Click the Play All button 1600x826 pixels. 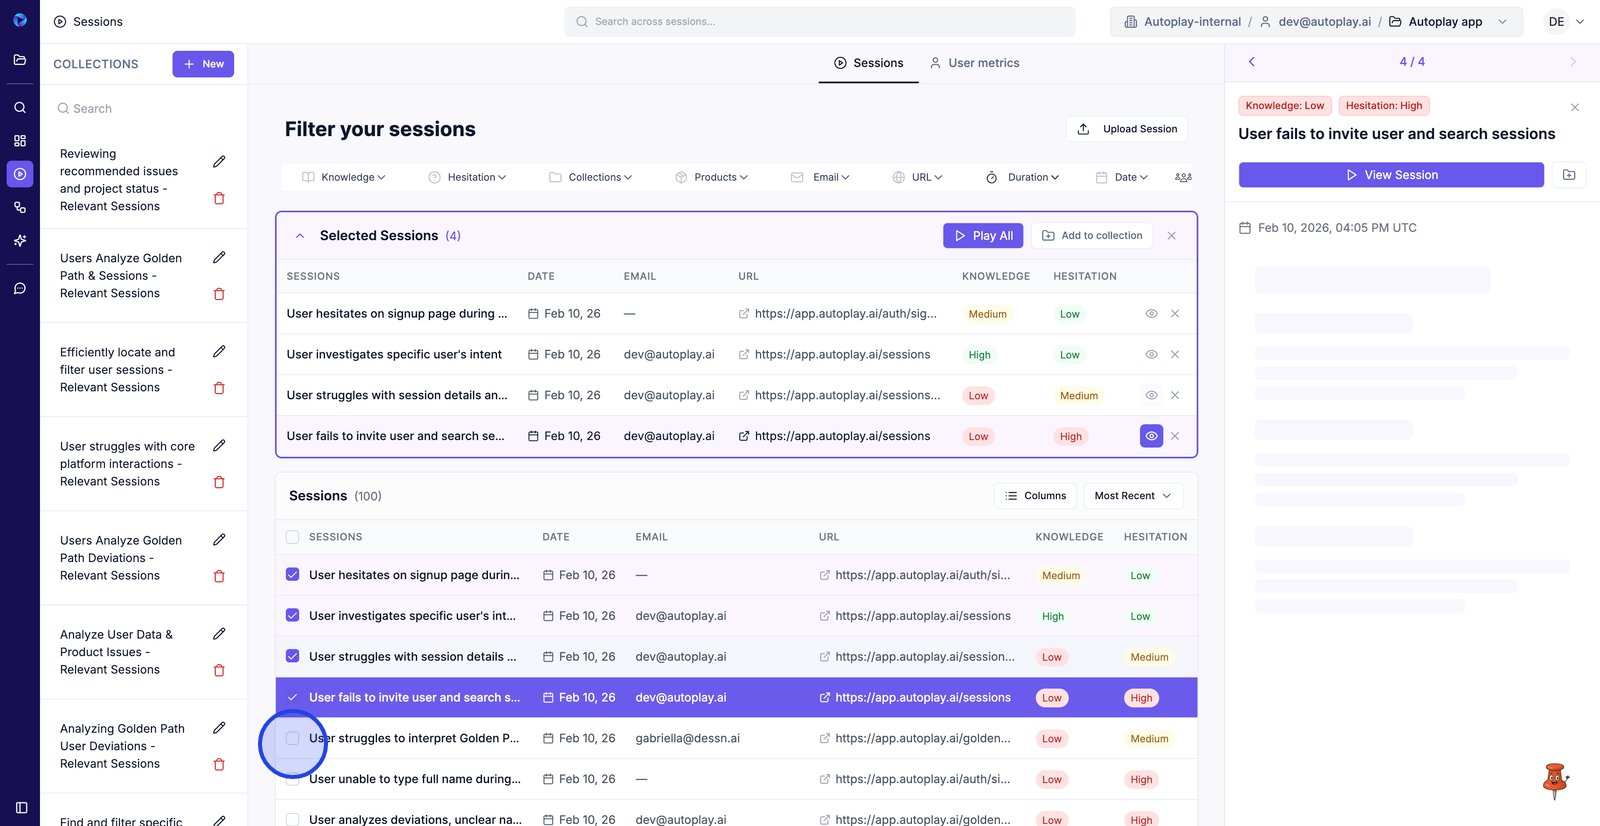pos(984,236)
